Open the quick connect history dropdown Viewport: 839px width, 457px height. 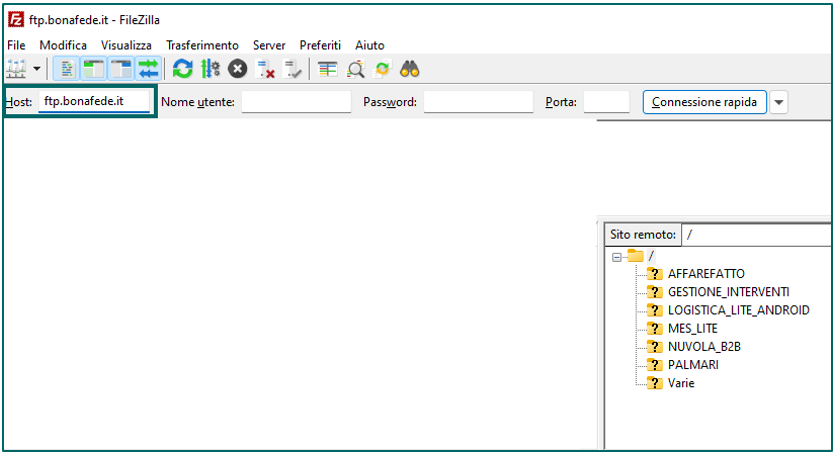[x=779, y=102]
